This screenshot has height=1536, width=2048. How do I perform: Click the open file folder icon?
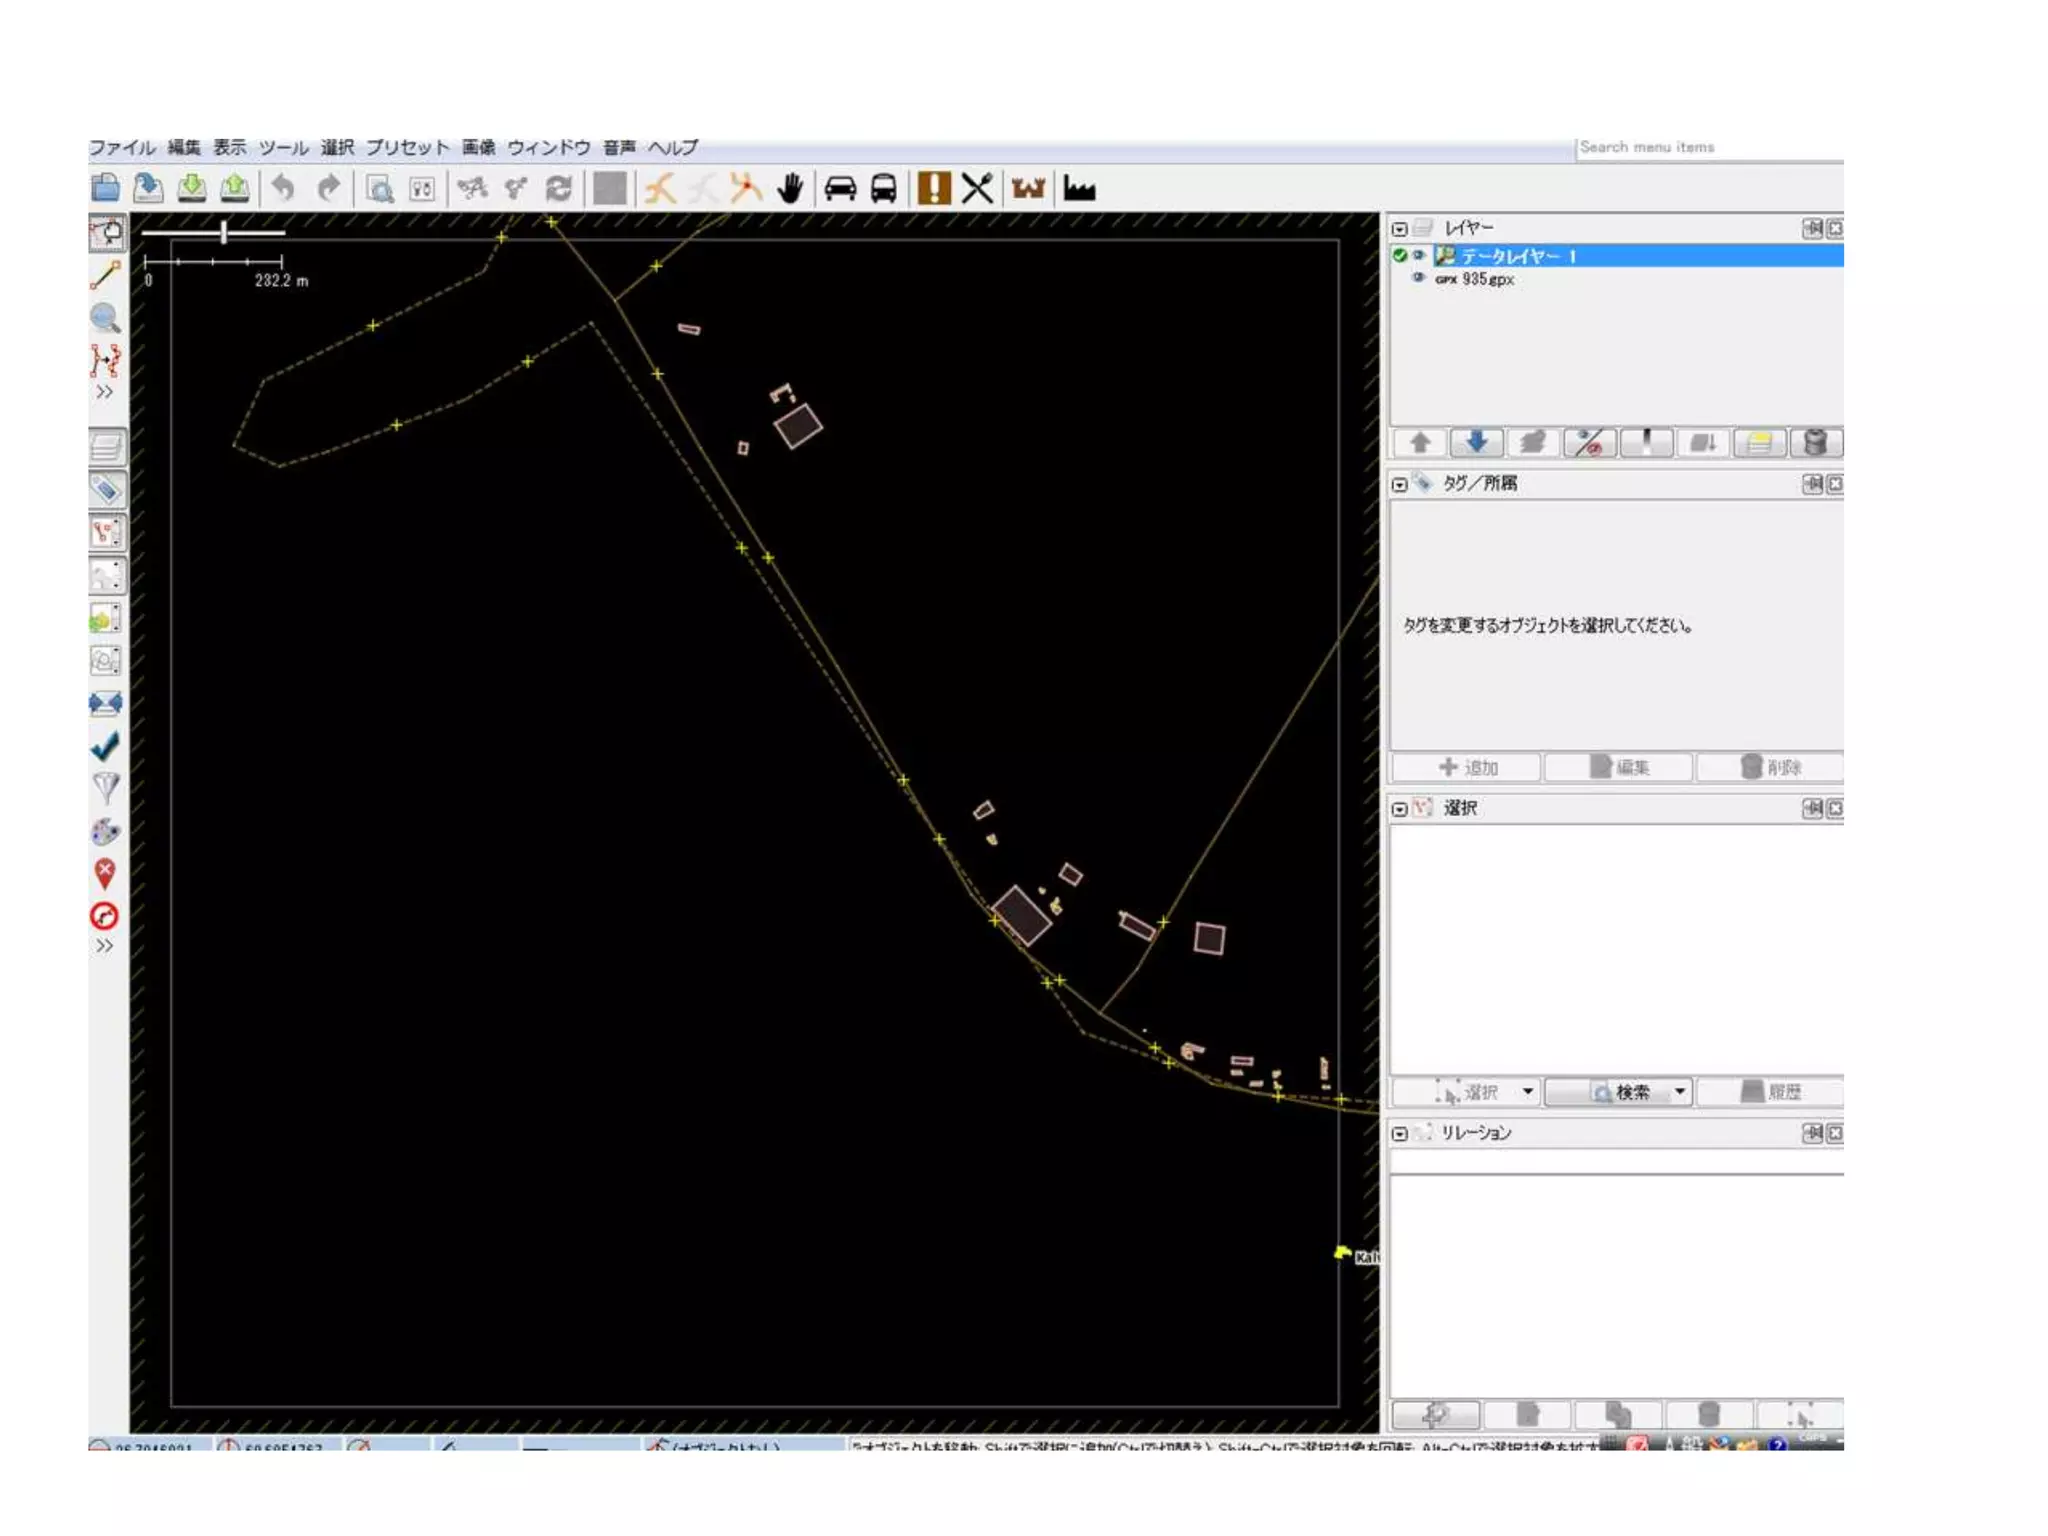coord(105,188)
